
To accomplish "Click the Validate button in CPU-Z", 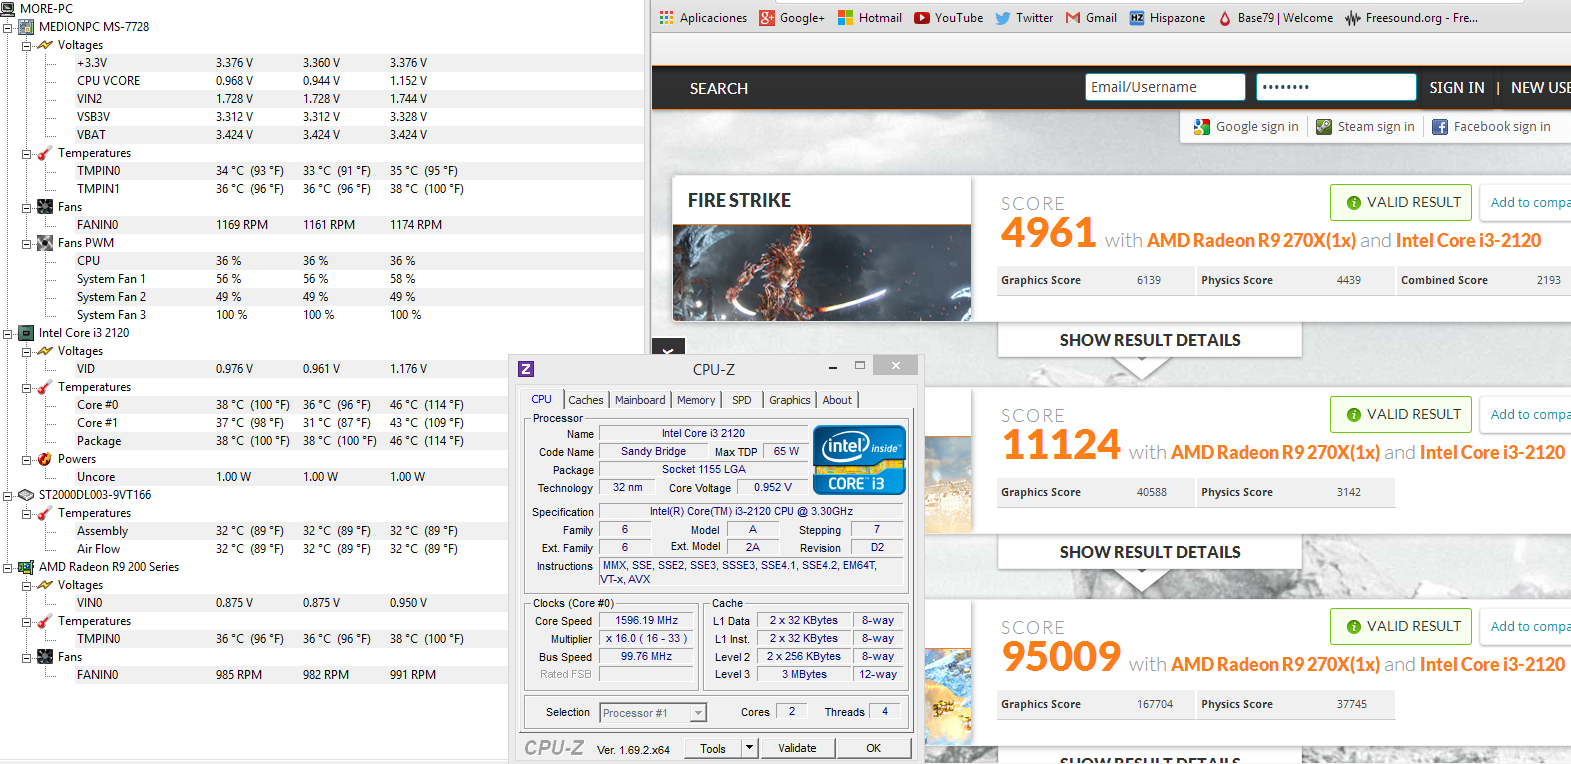I will tap(797, 748).
